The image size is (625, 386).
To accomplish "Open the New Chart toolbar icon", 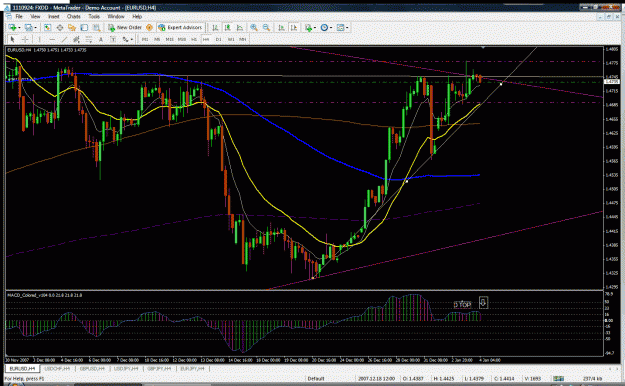I will 12,27.
